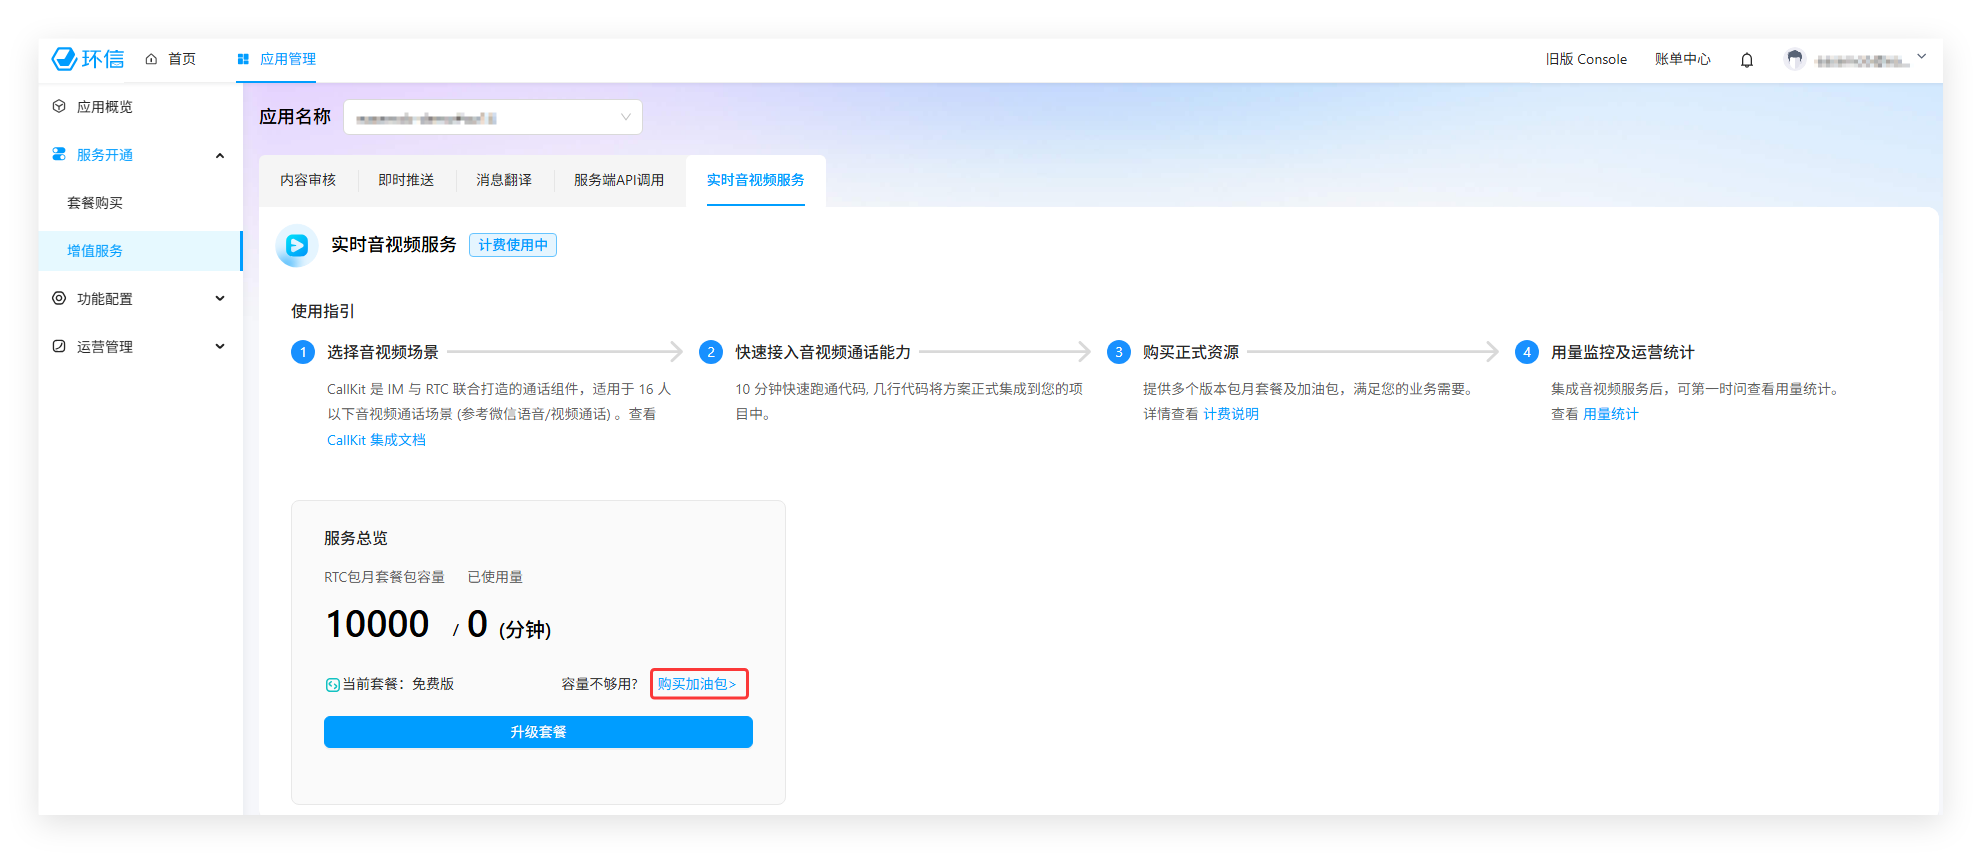The height and width of the screenshot is (853, 1981).
Task: Open the notification bell icon
Action: 1746,60
